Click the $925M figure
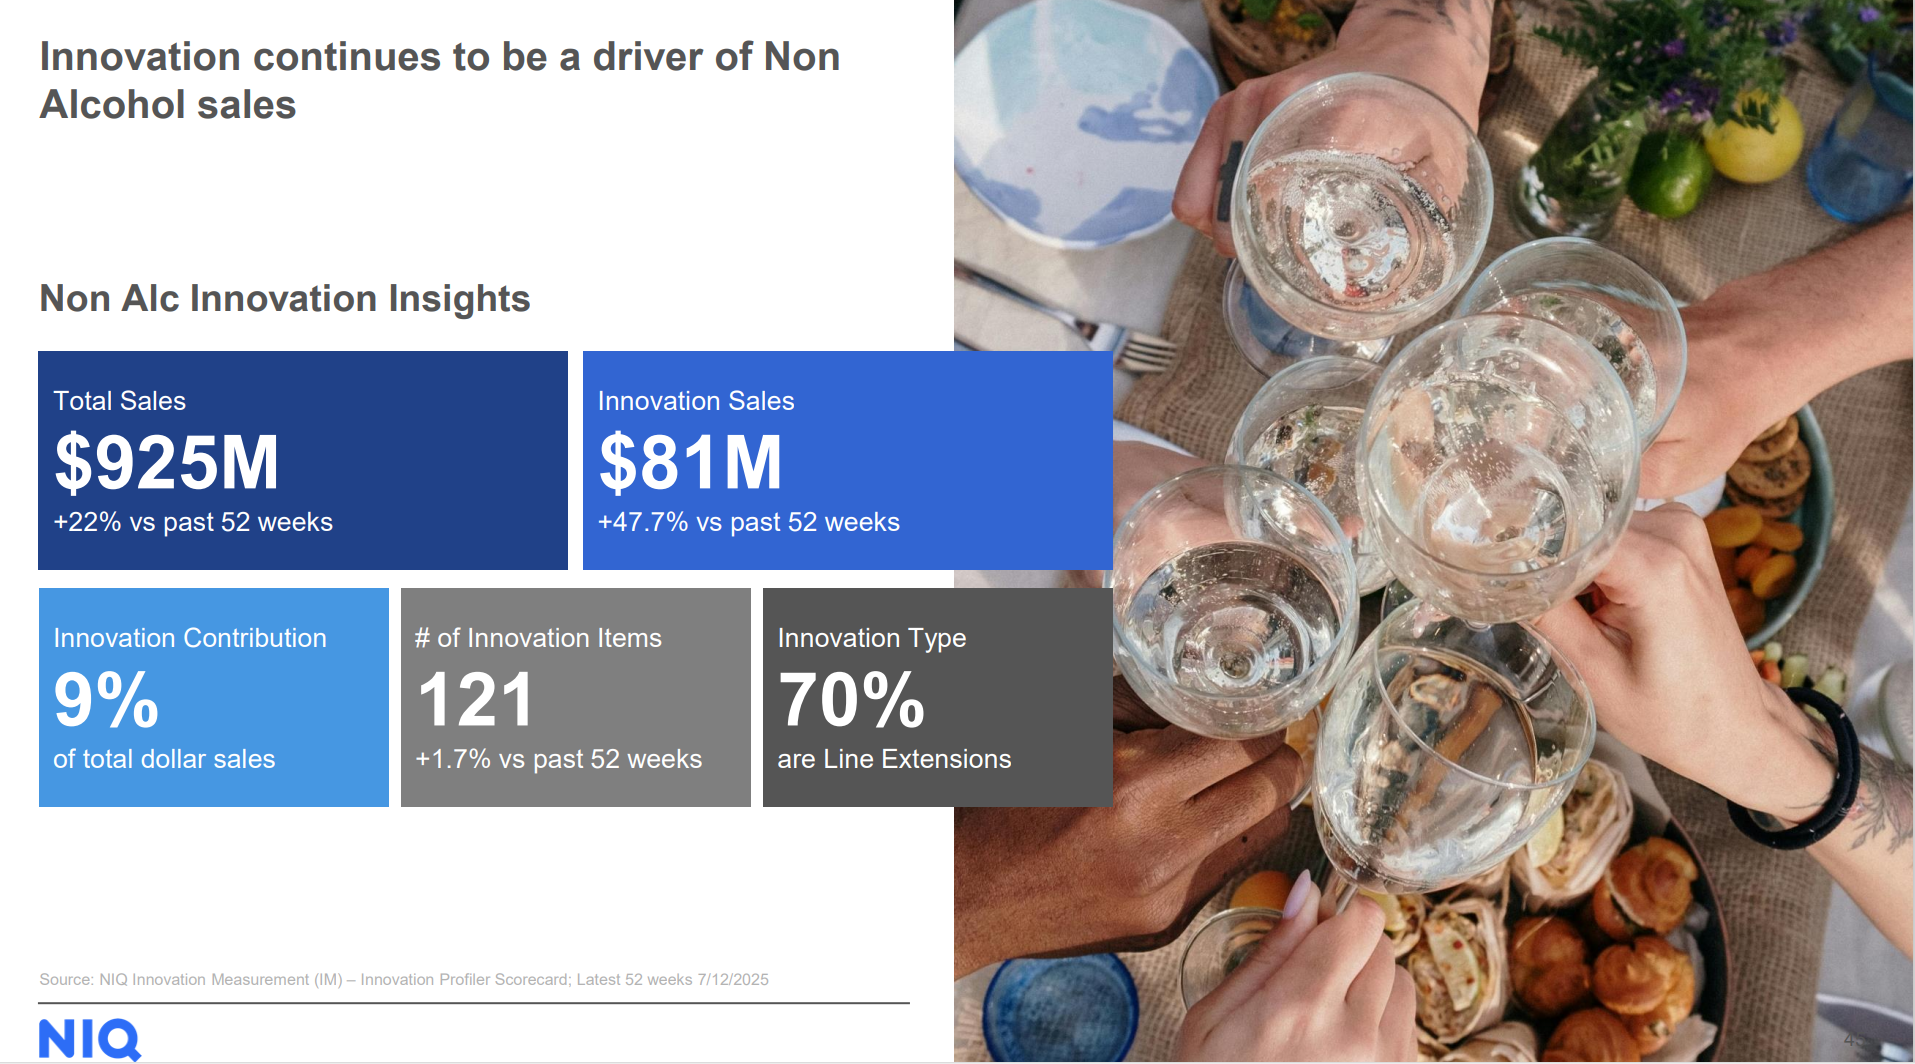The width and height of the screenshot is (1915, 1064). [167, 462]
